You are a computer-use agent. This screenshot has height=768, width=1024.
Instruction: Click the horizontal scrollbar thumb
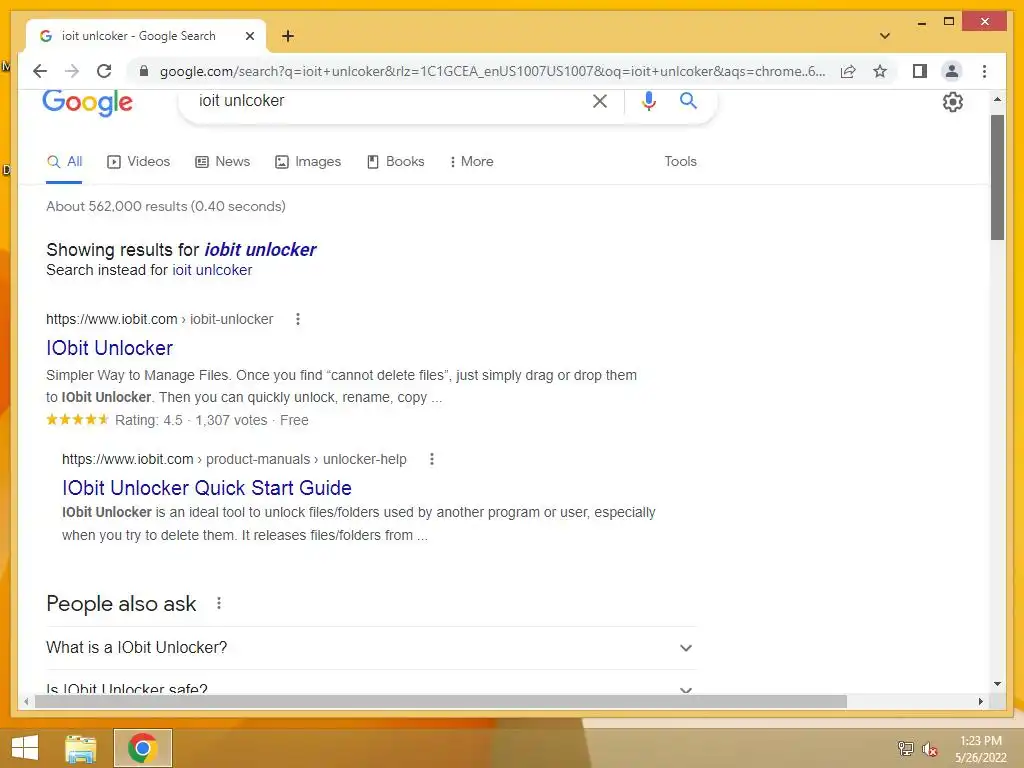[441, 701]
